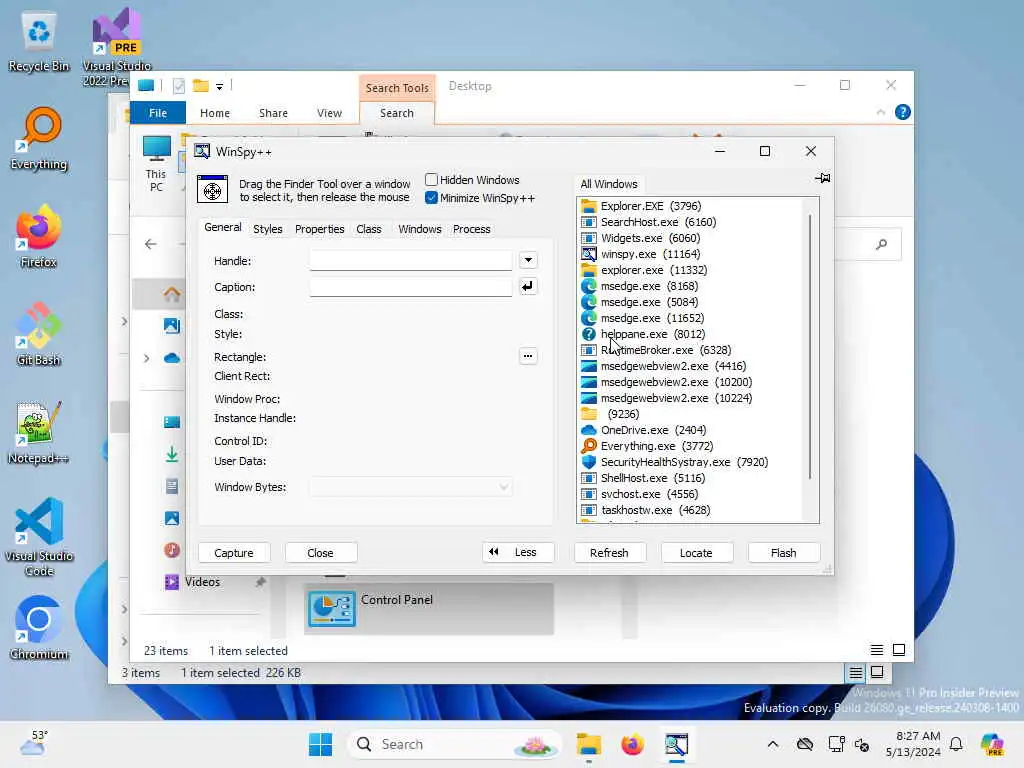Screen dimensions: 1024x768
Task: Select the Notepad++ desktop shortcut
Action: (x=39, y=432)
